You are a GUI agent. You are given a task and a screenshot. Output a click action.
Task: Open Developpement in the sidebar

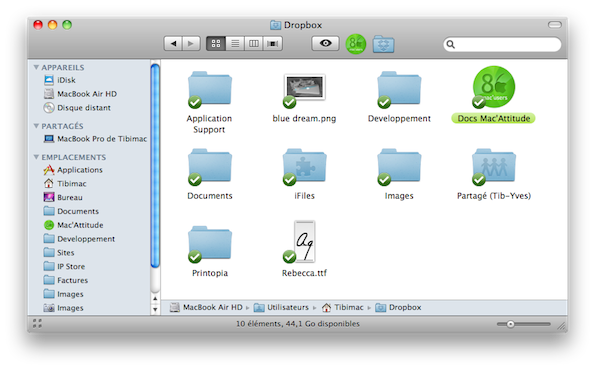click(79, 239)
